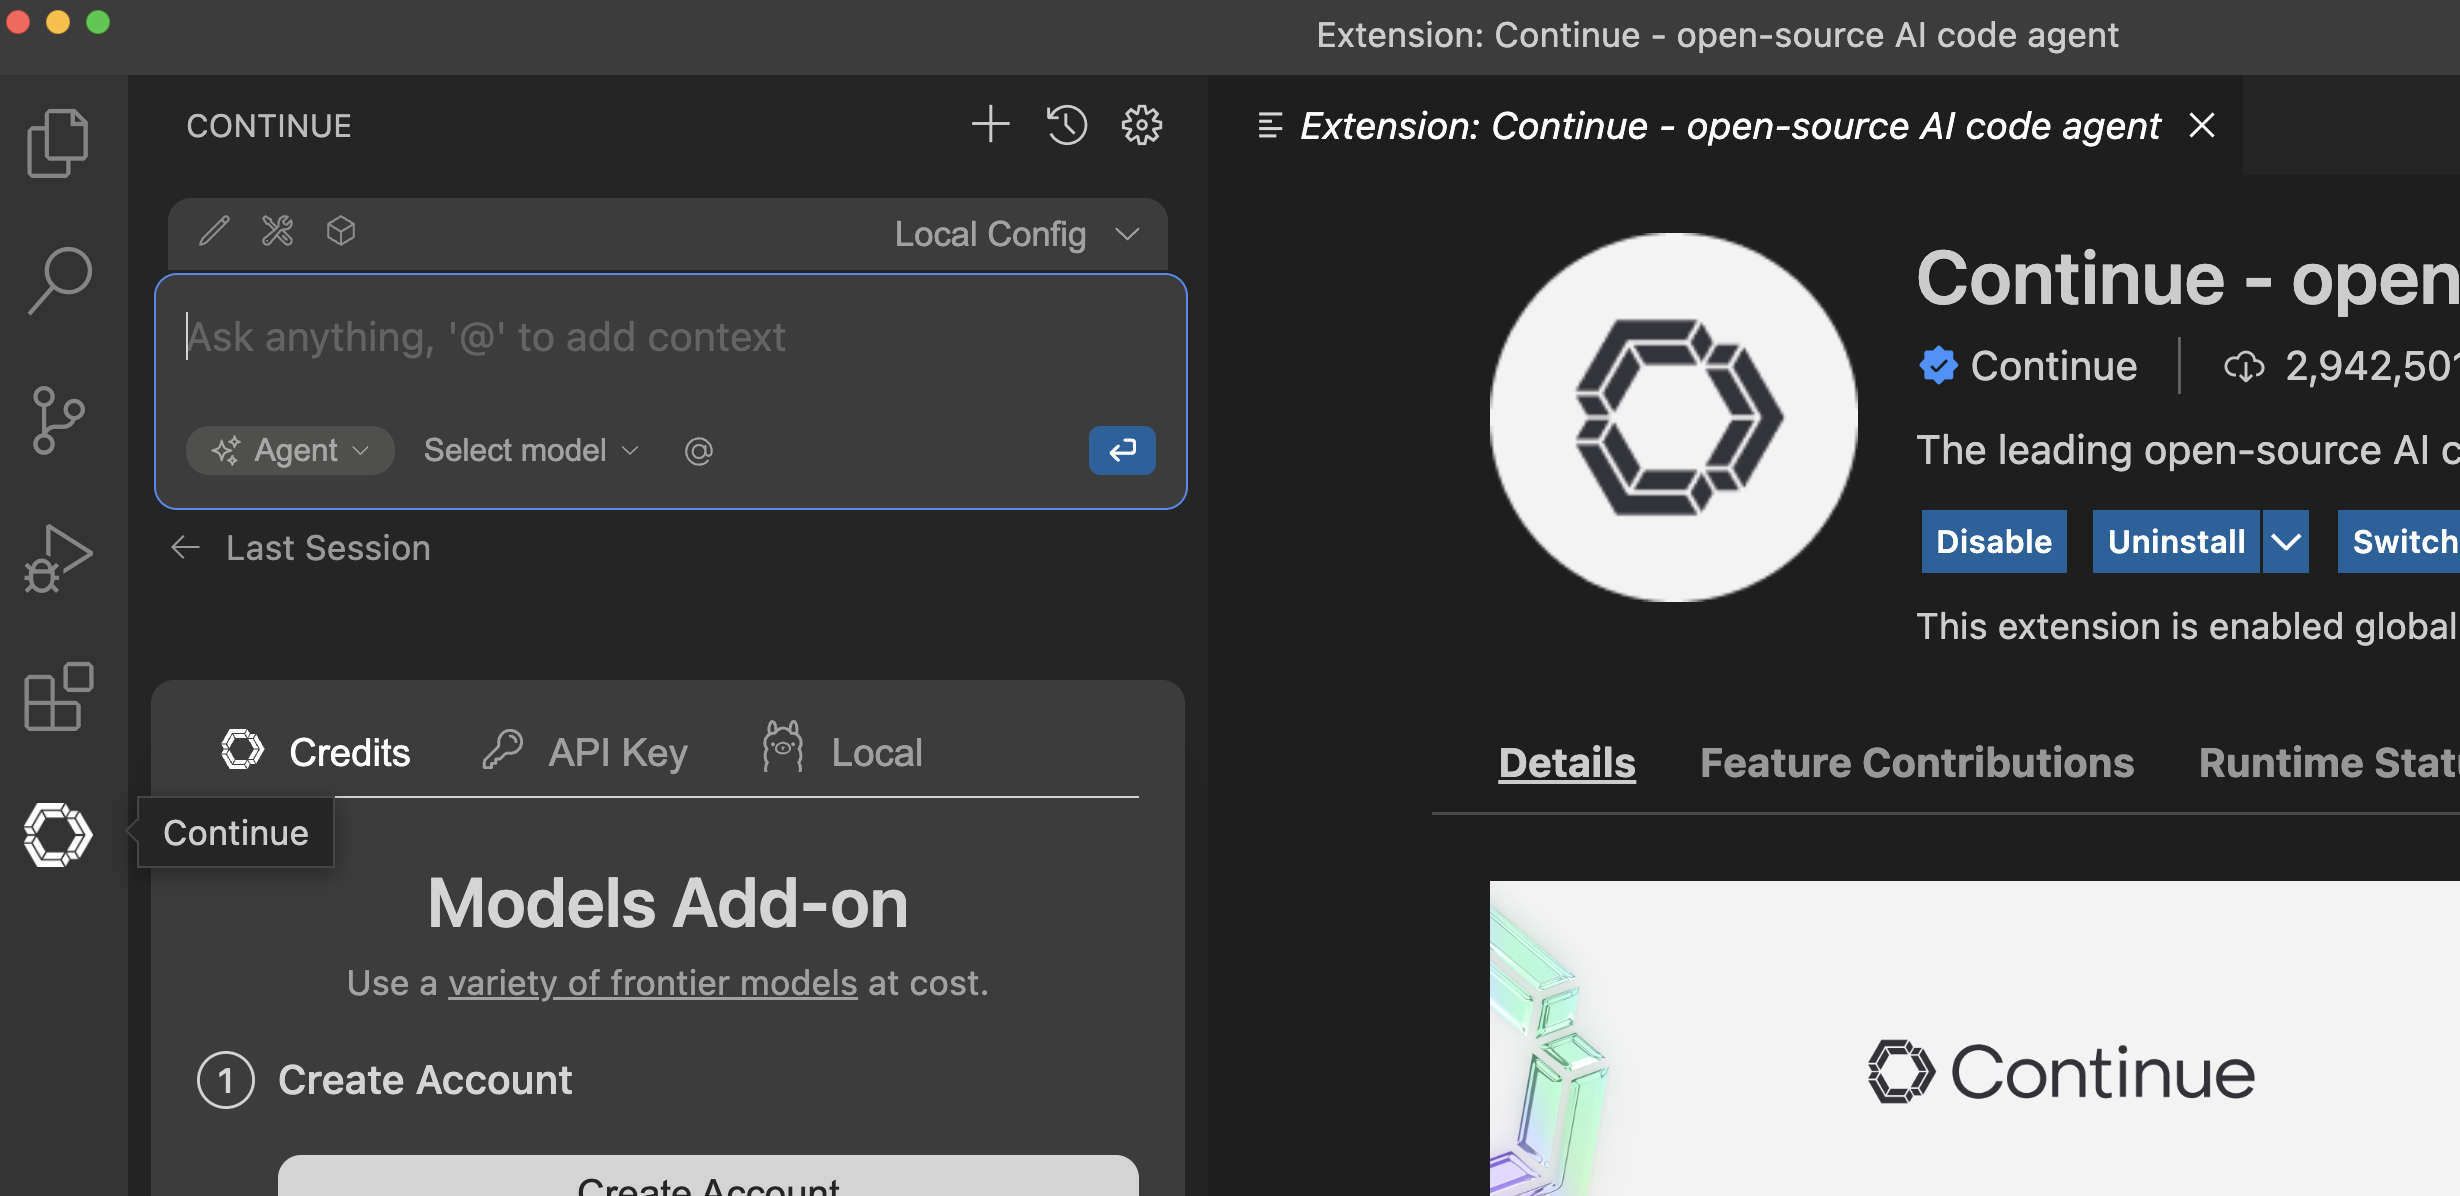2460x1196 pixels.
Task: Expand the Local Config dropdown
Action: point(1016,234)
